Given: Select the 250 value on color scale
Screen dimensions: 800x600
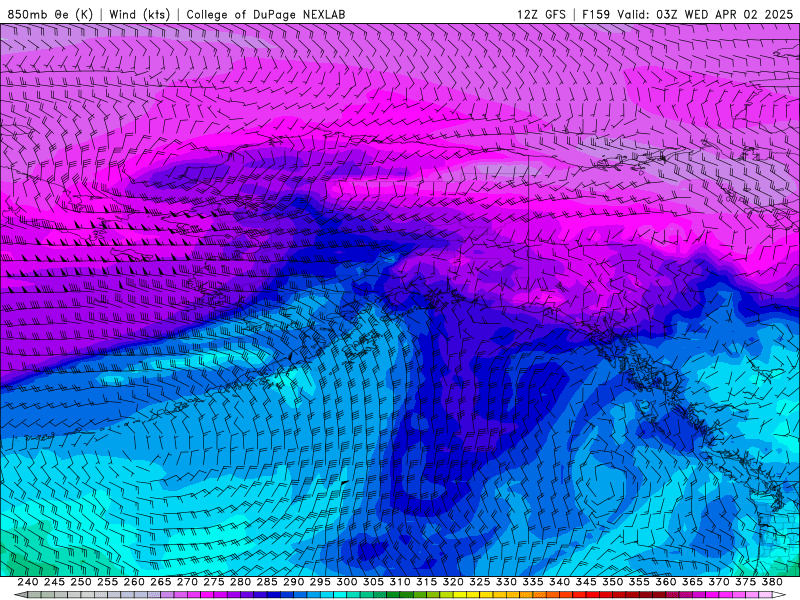Looking at the screenshot, I should 81,582.
